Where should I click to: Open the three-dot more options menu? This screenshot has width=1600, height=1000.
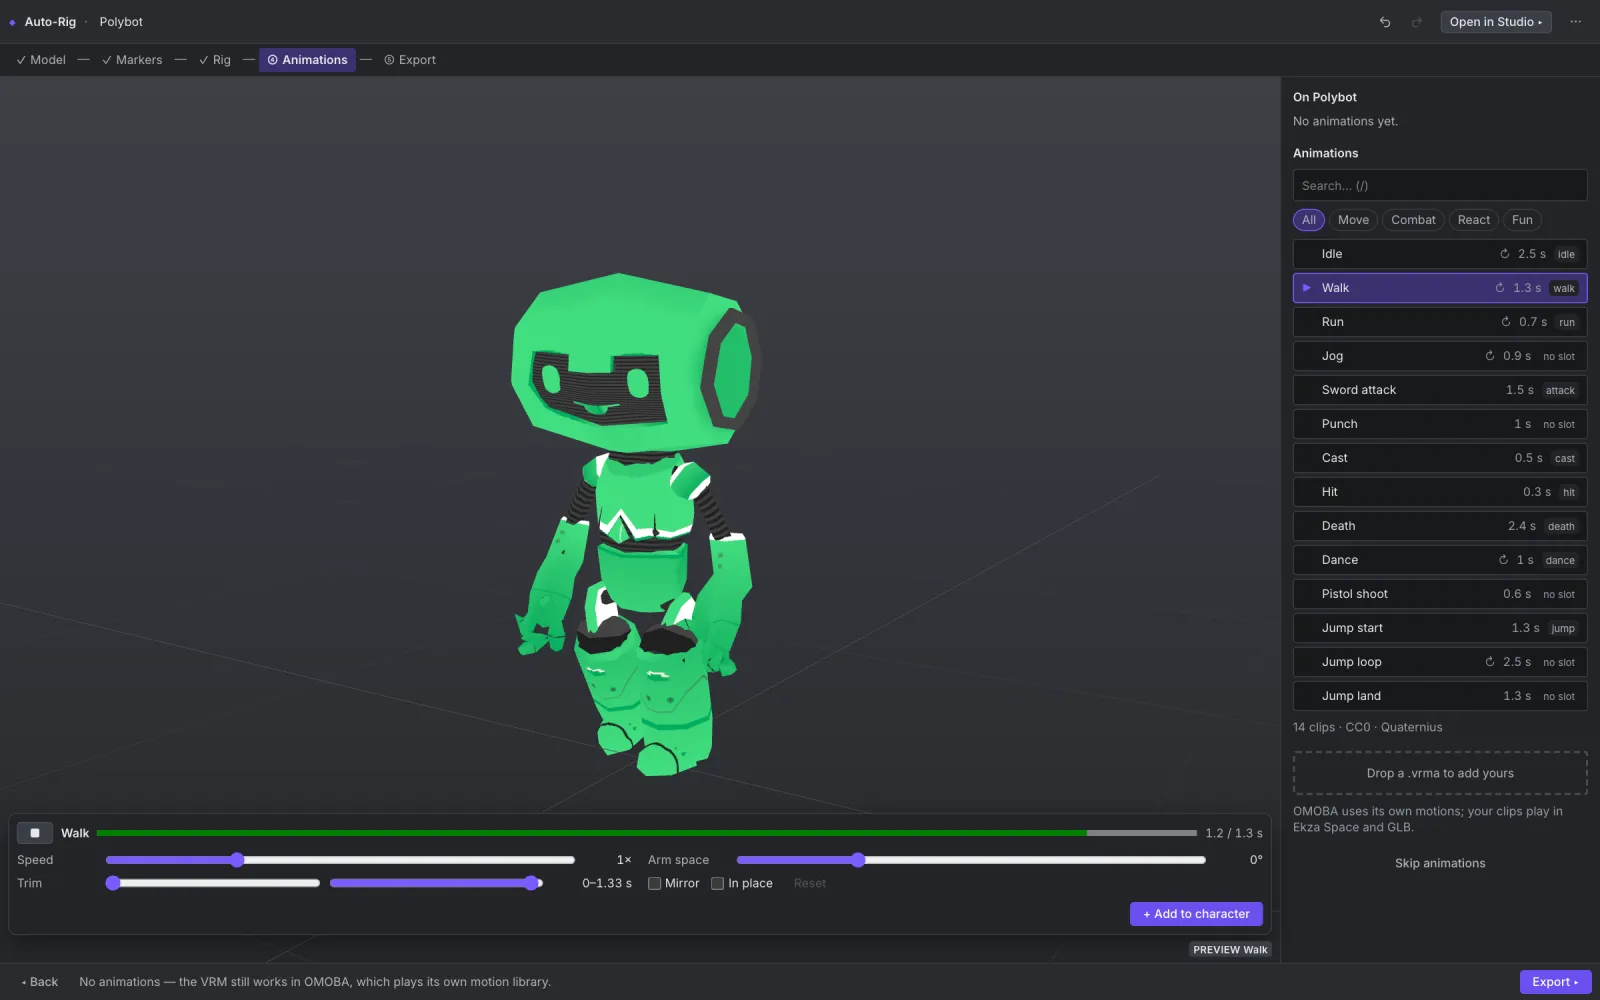pyautogui.click(x=1576, y=22)
